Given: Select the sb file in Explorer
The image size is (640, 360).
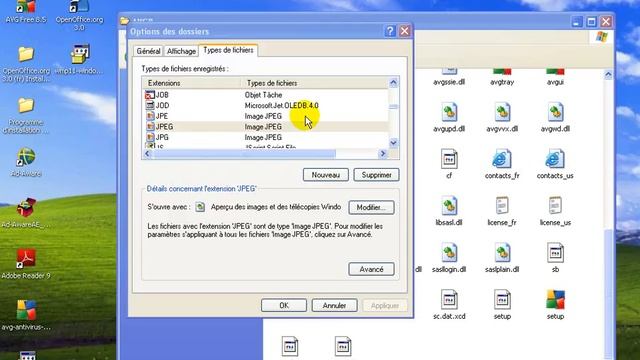Looking at the screenshot, I should tap(555, 258).
